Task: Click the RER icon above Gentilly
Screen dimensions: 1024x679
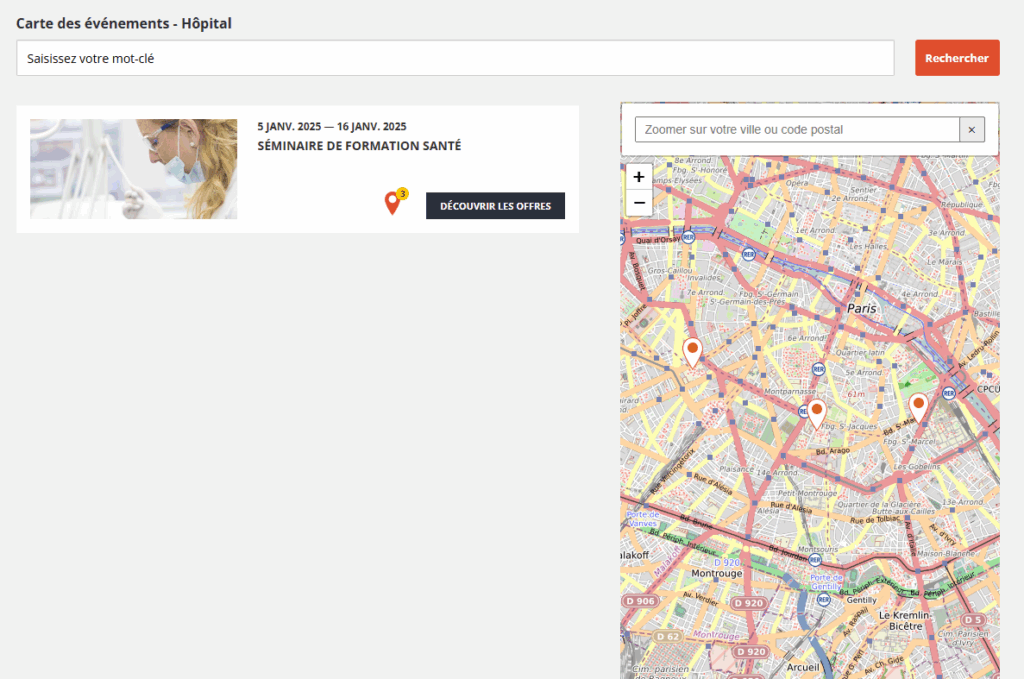Action: [823, 599]
